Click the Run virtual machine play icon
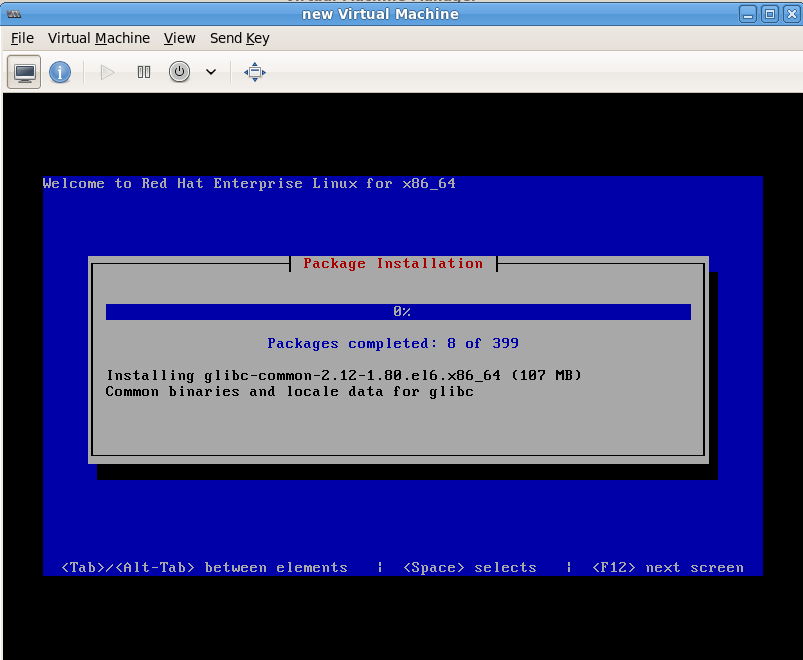 107,72
